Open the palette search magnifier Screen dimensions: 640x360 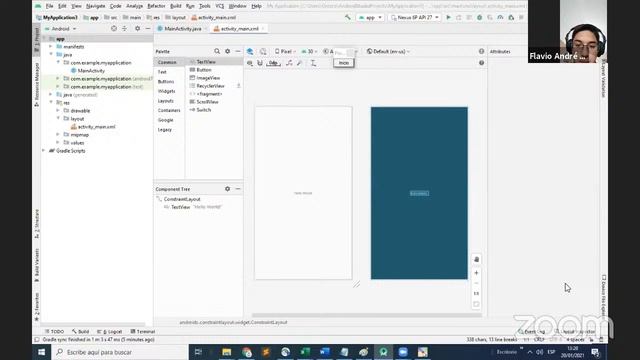217,51
